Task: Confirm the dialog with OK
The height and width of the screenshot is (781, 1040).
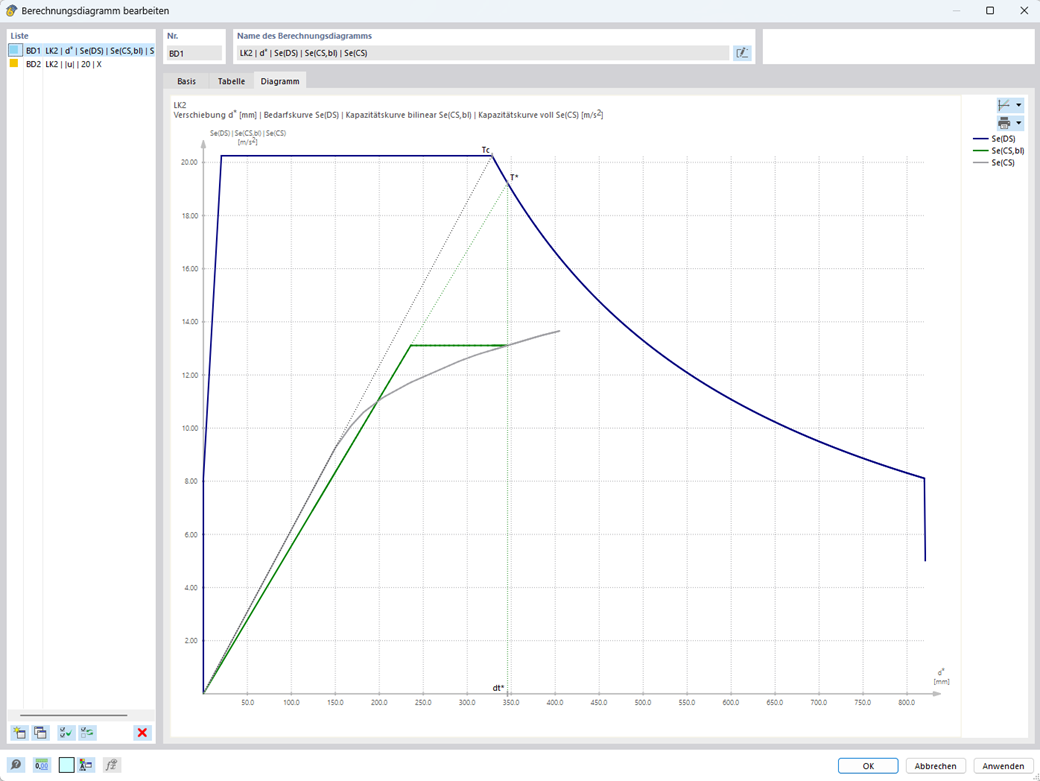Action: point(868,766)
